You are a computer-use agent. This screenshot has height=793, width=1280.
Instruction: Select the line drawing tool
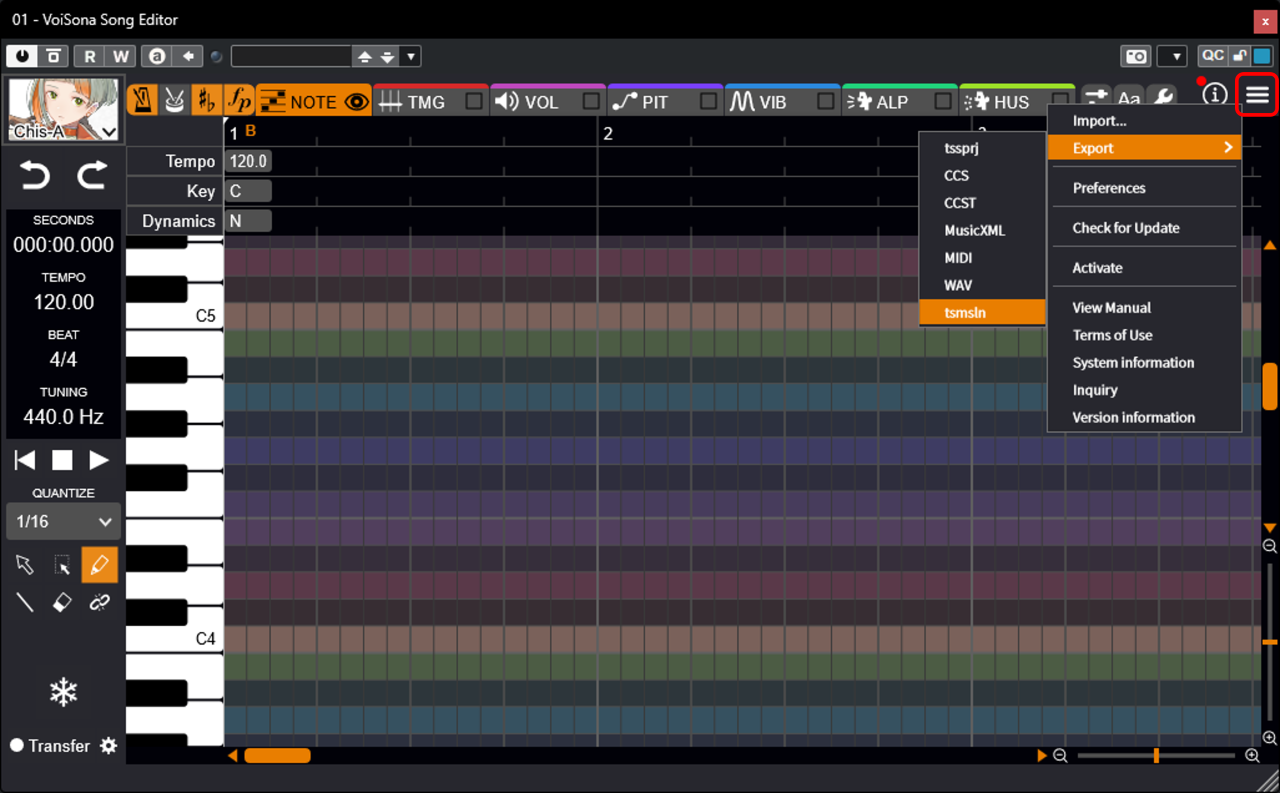coord(25,602)
